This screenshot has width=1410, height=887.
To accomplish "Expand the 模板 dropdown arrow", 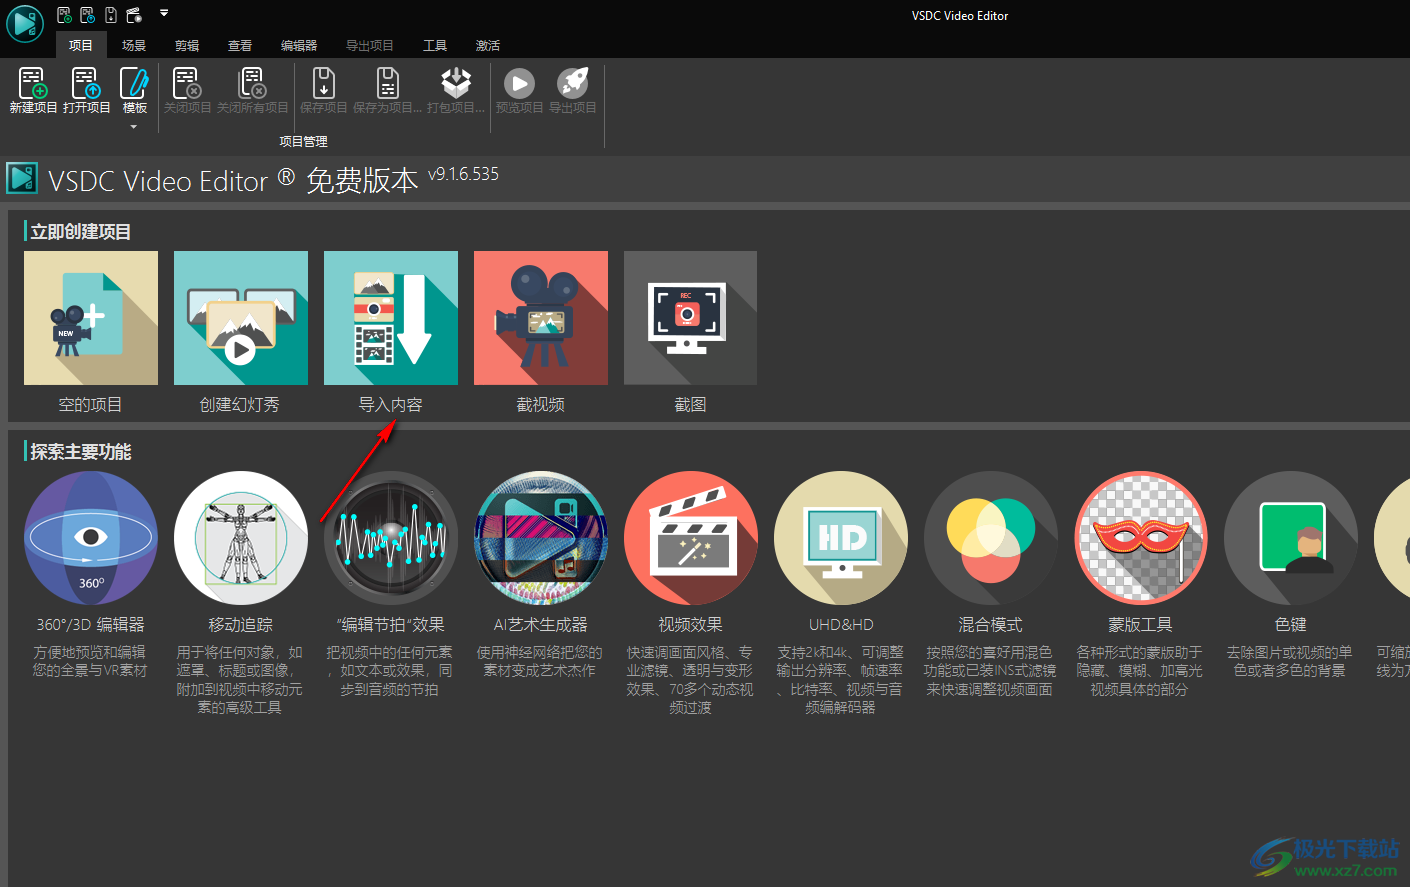I will click(x=134, y=127).
